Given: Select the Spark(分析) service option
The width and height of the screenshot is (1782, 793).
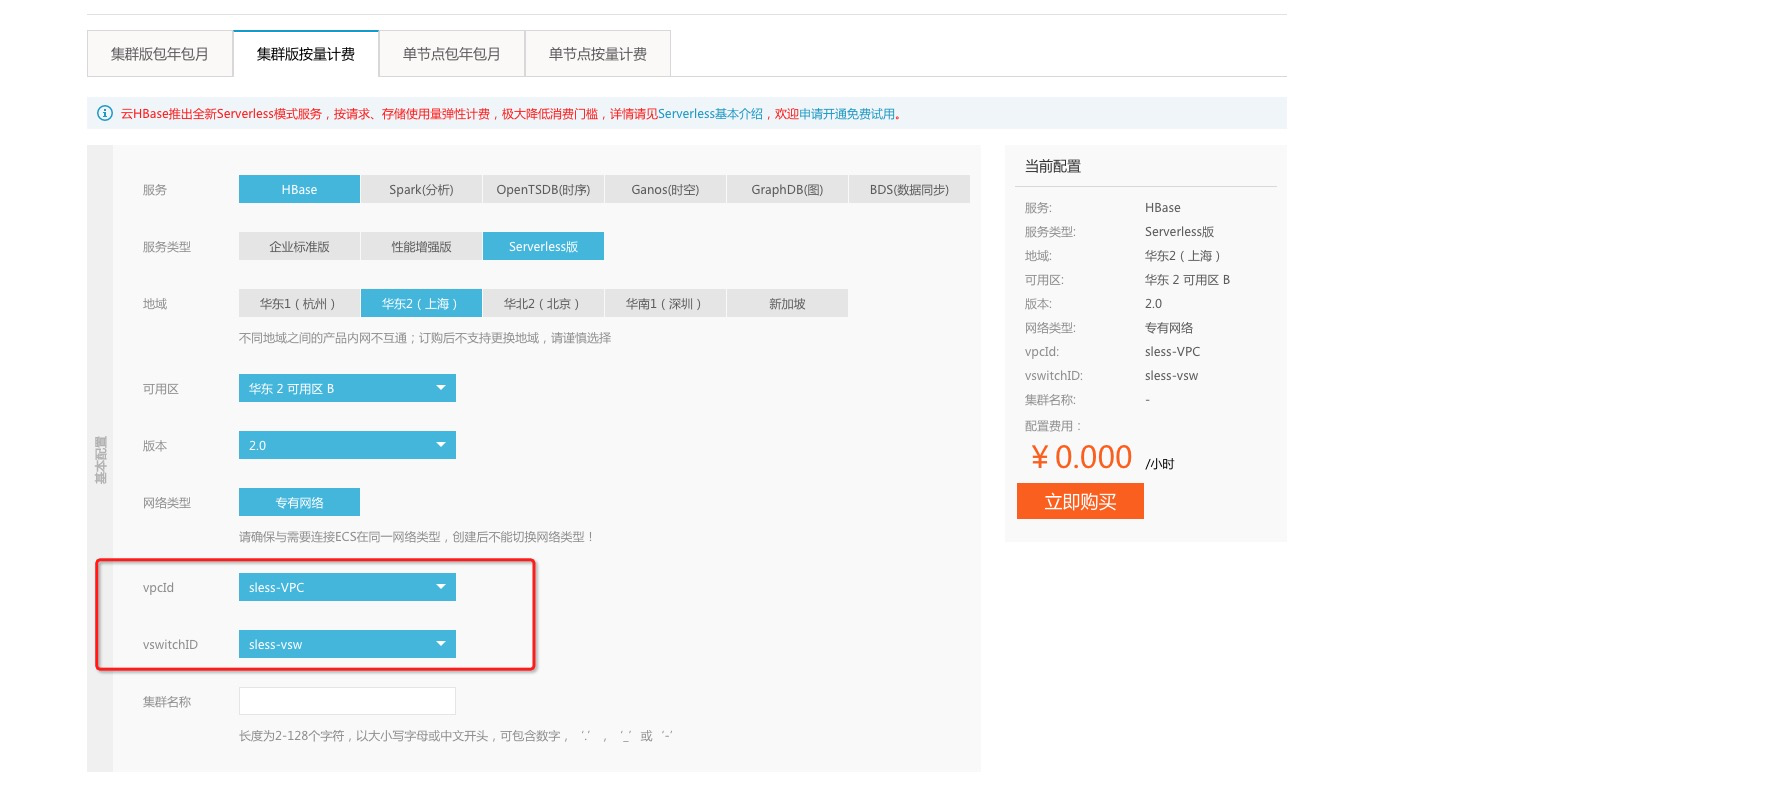Looking at the screenshot, I should pyautogui.click(x=421, y=189).
